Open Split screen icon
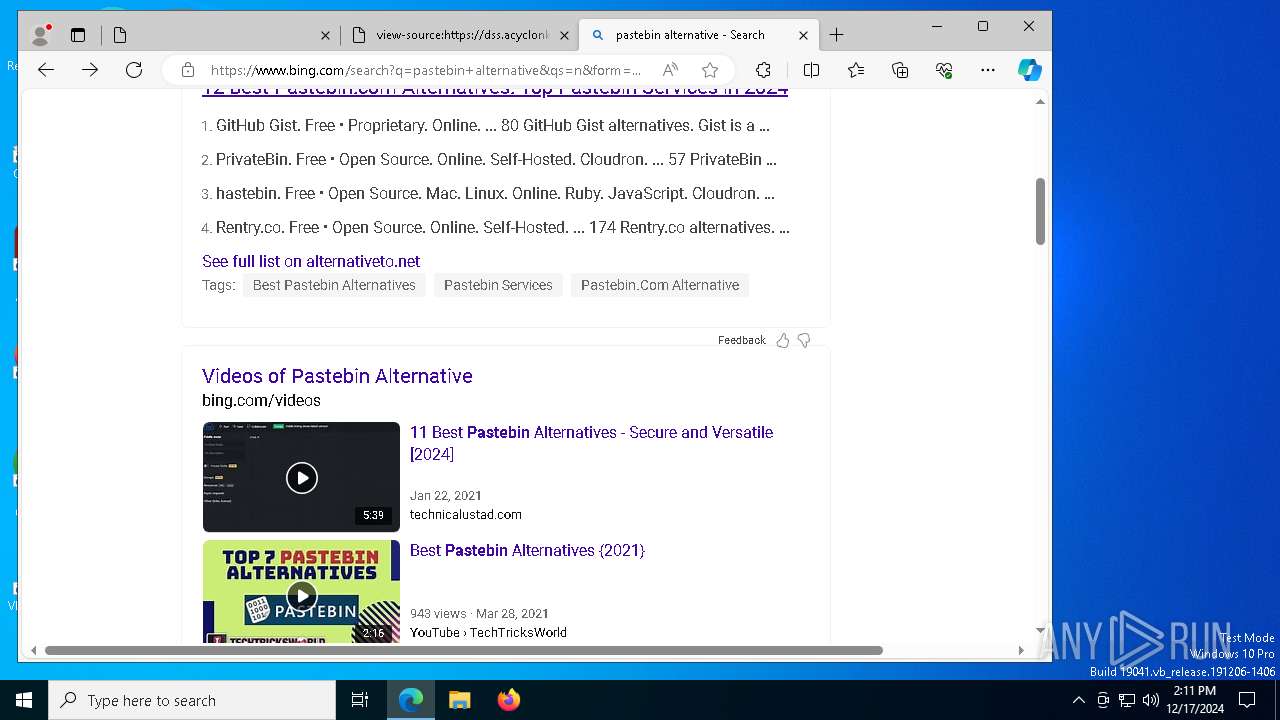The height and width of the screenshot is (720, 1280). [x=811, y=70]
